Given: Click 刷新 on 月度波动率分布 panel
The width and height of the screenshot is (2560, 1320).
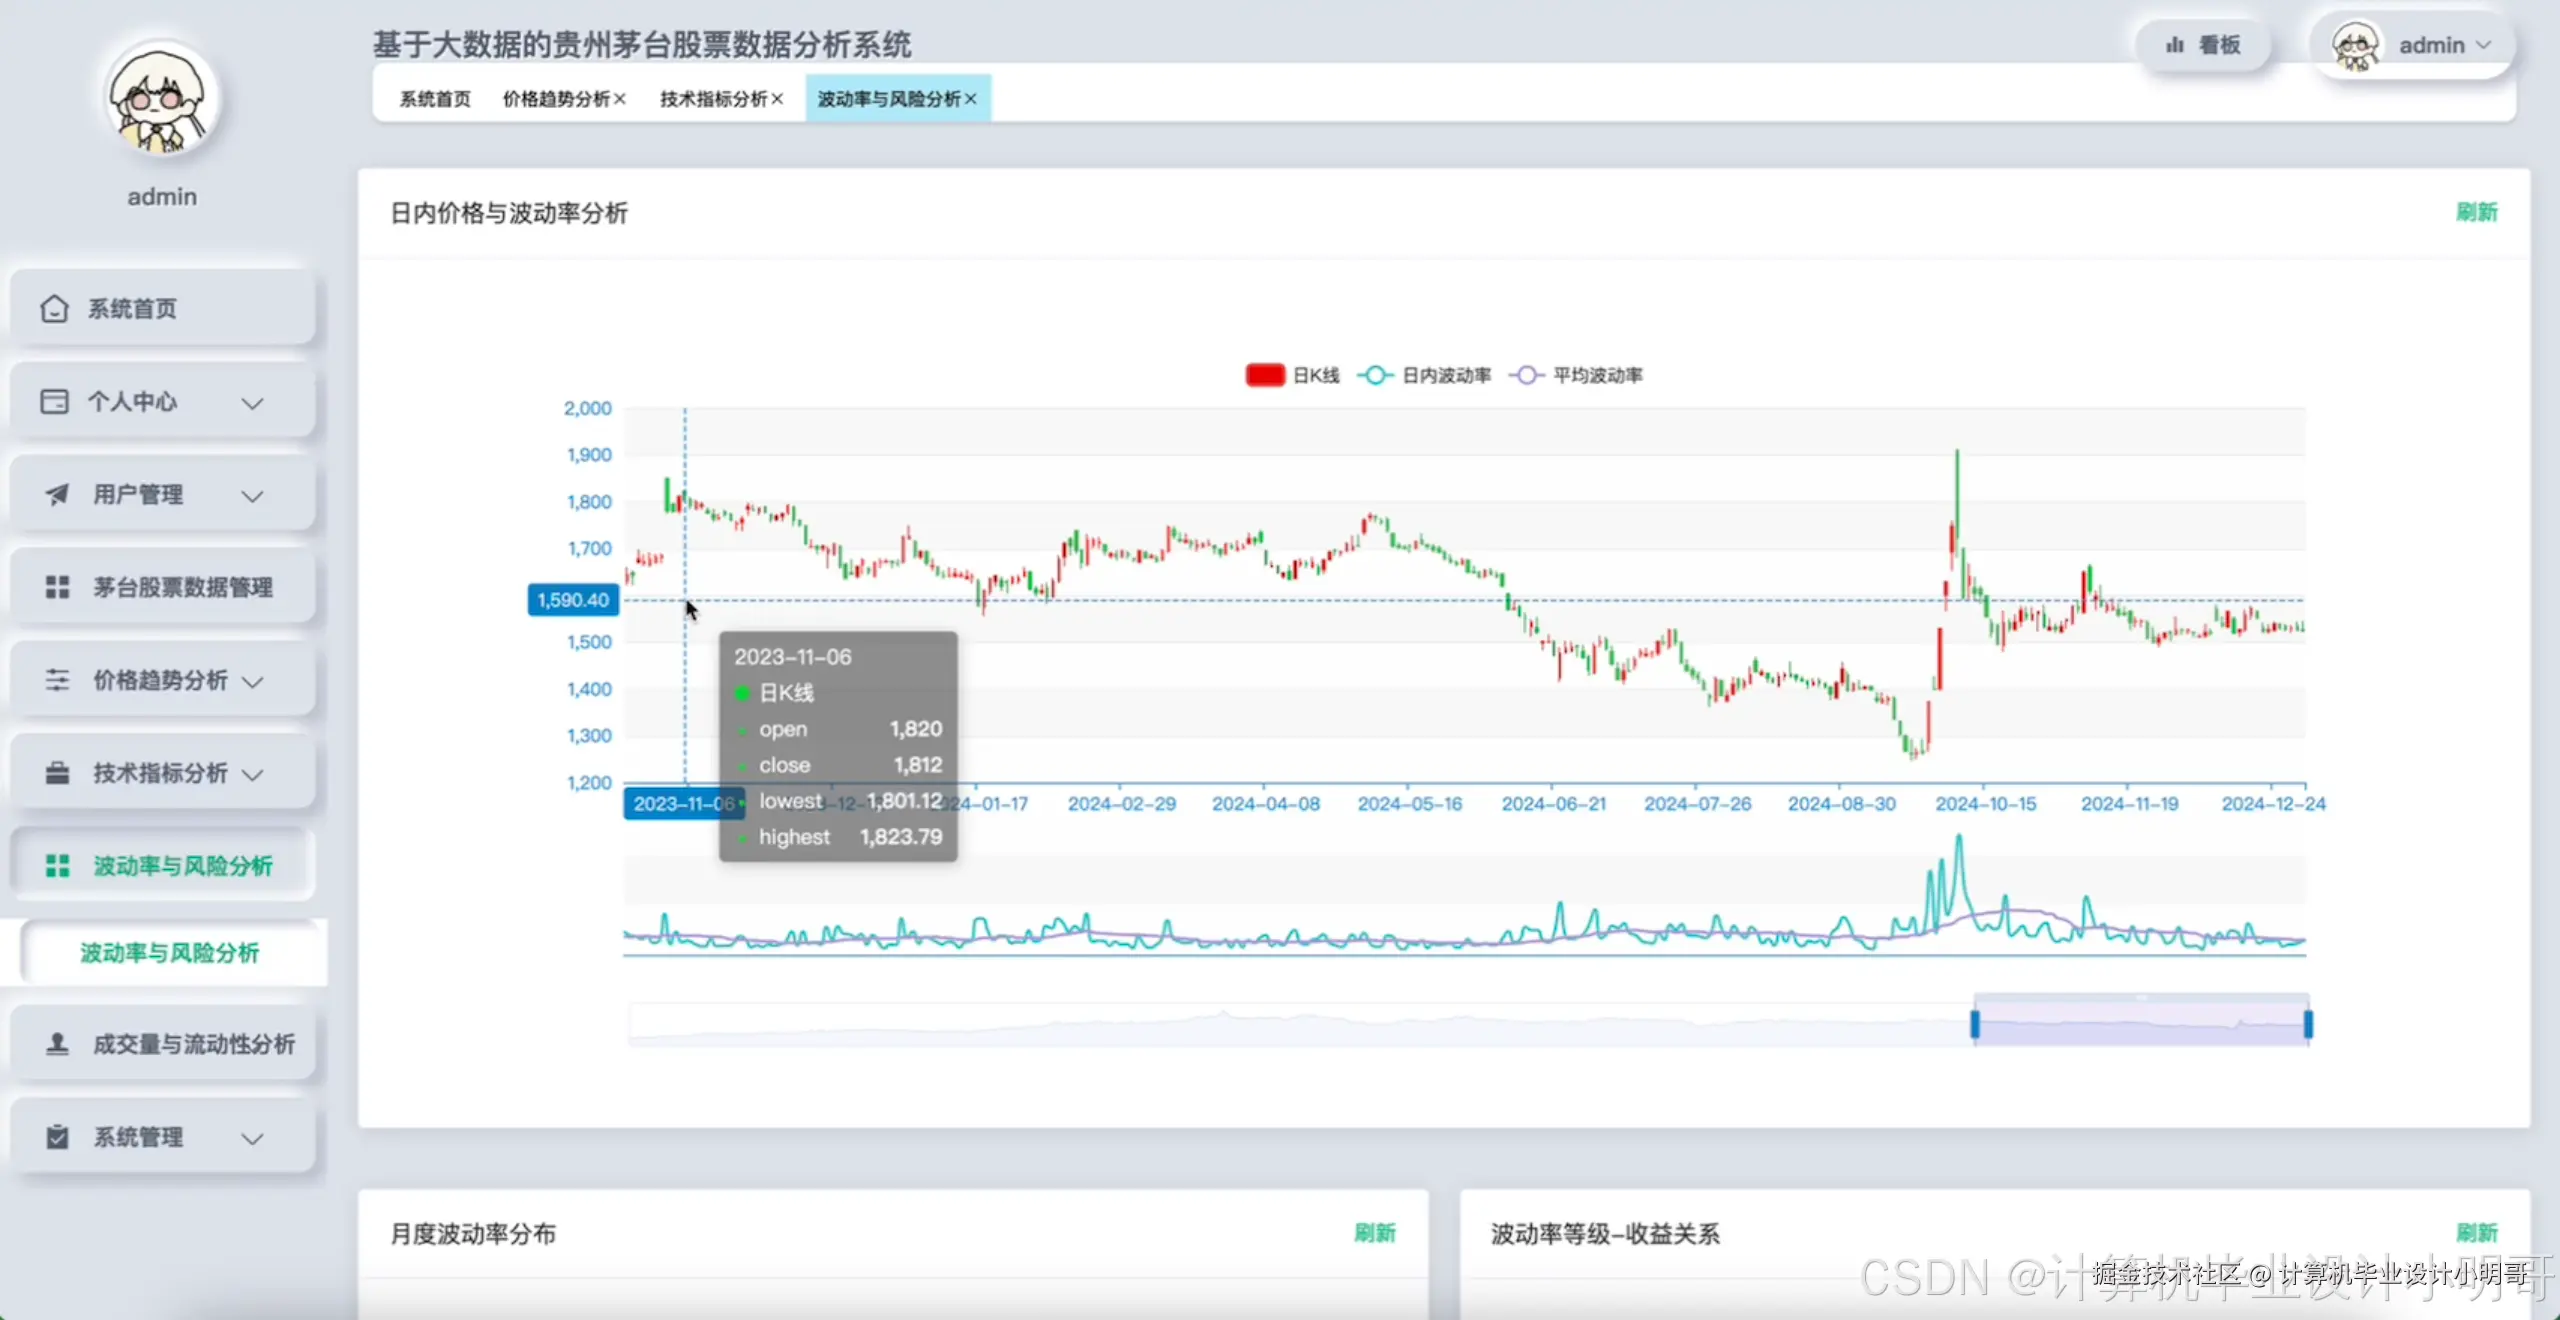Looking at the screenshot, I should pyautogui.click(x=1374, y=1233).
